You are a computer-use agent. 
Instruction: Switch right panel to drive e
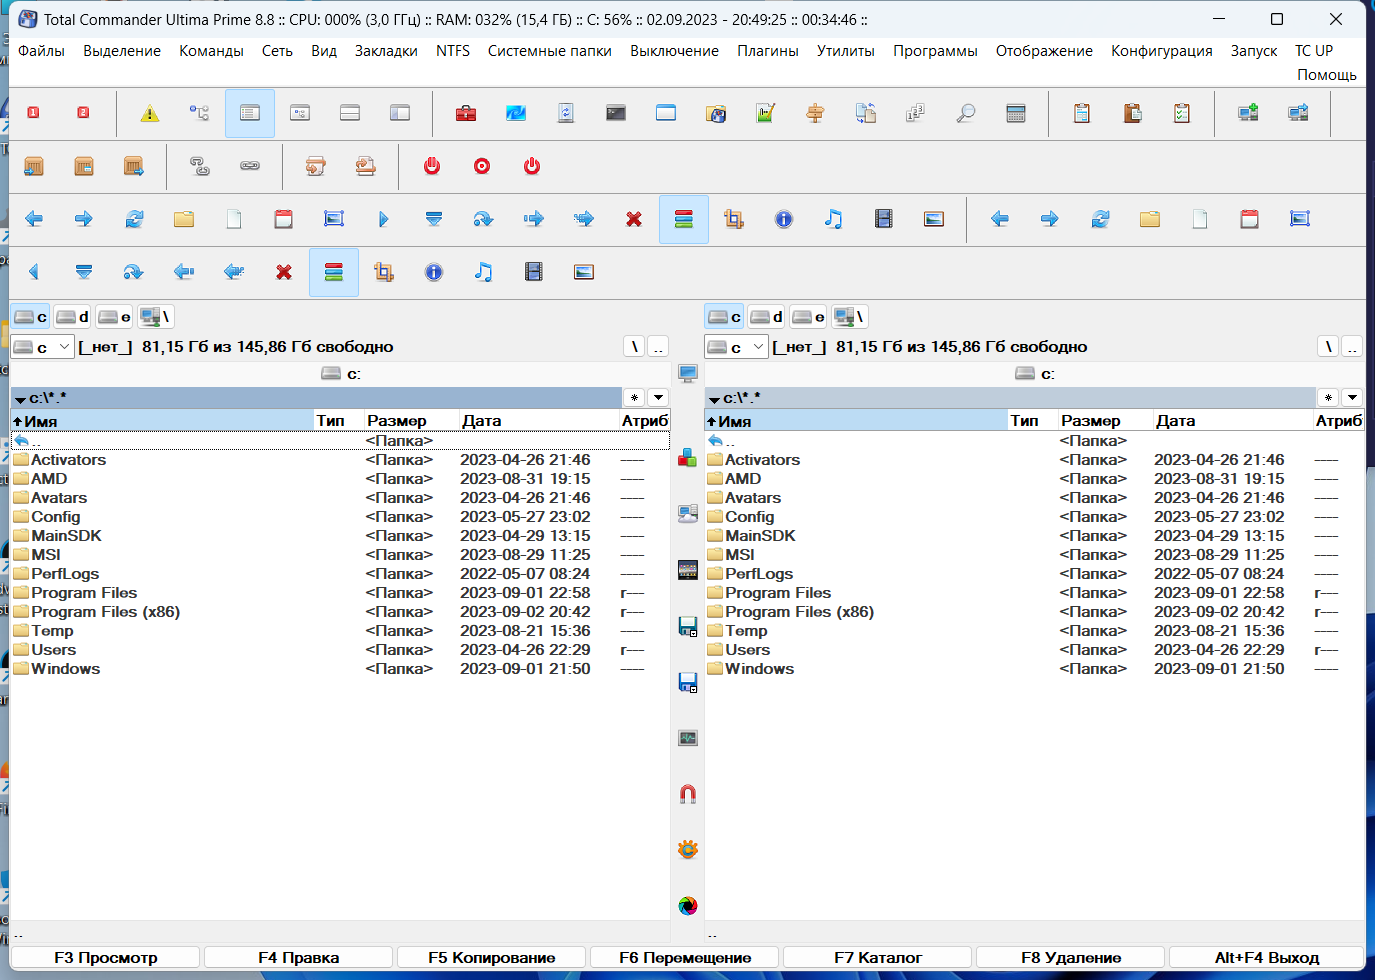coord(809,317)
